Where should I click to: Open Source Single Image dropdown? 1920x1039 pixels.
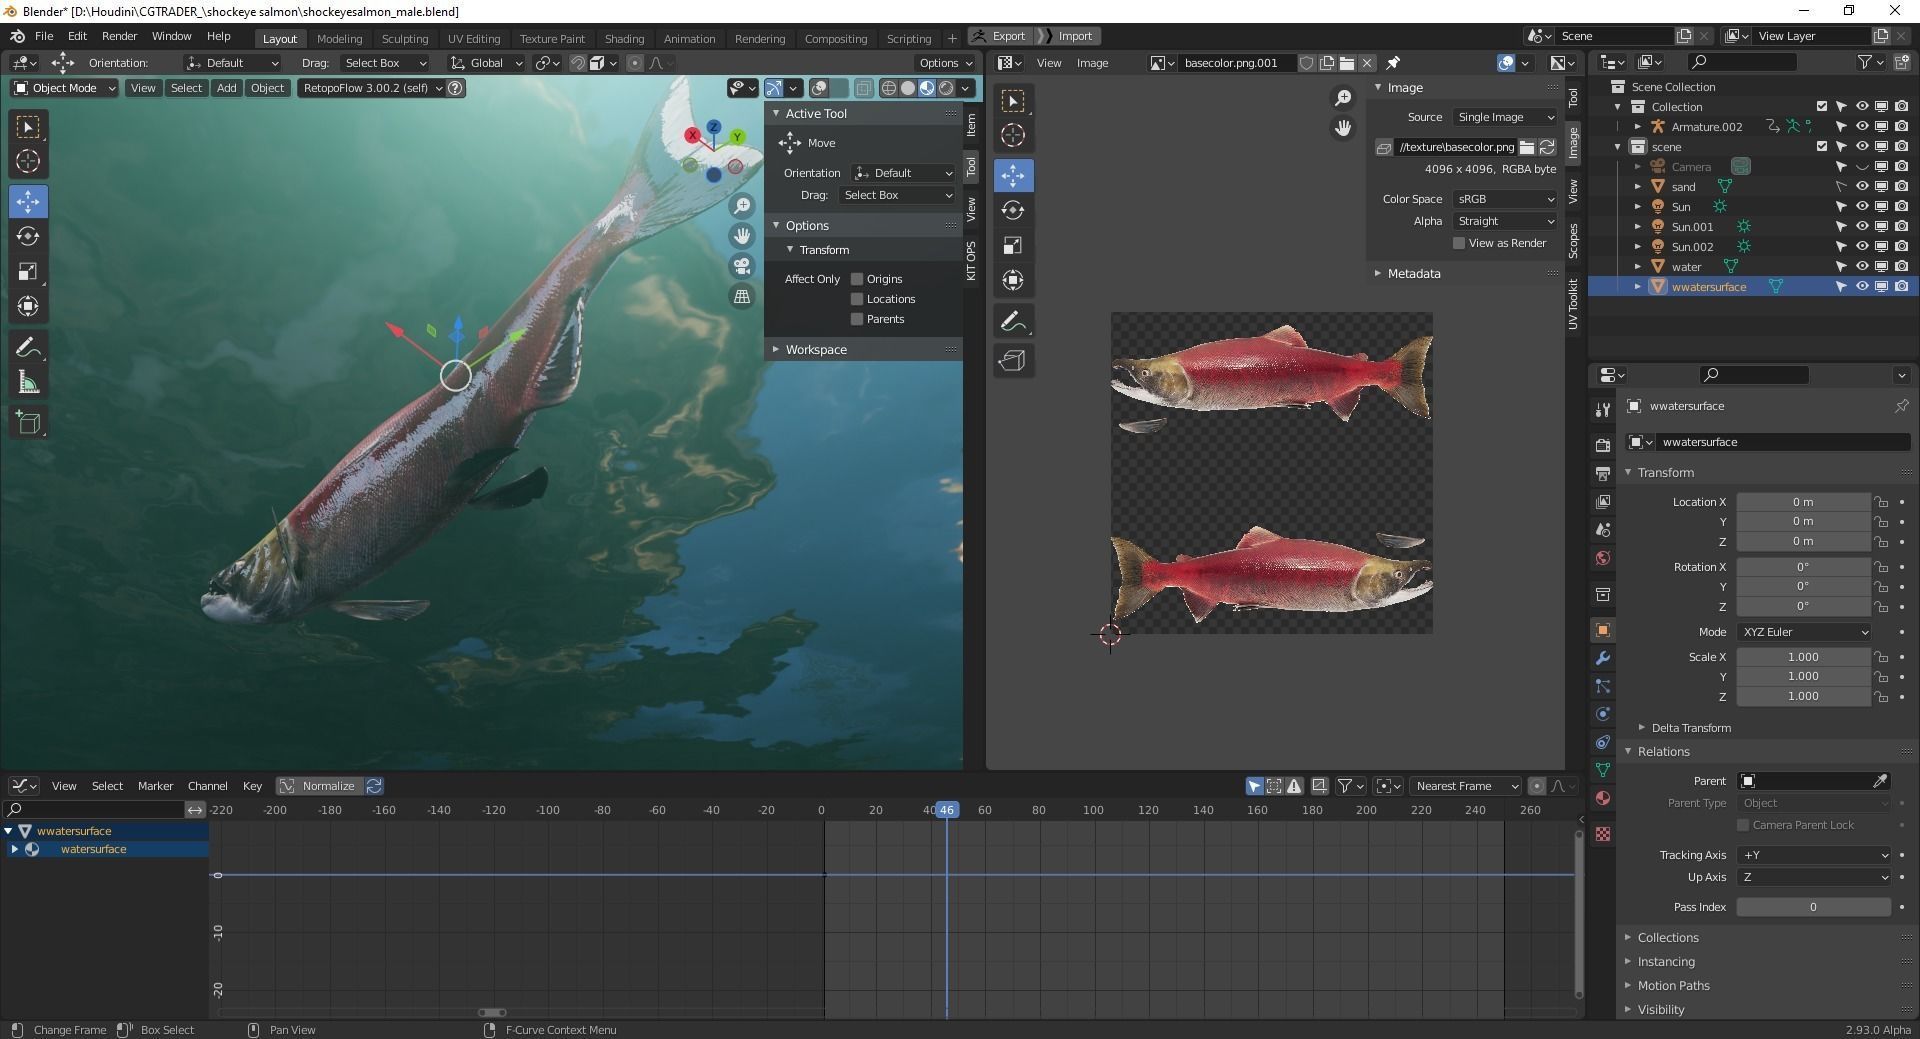1505,117
